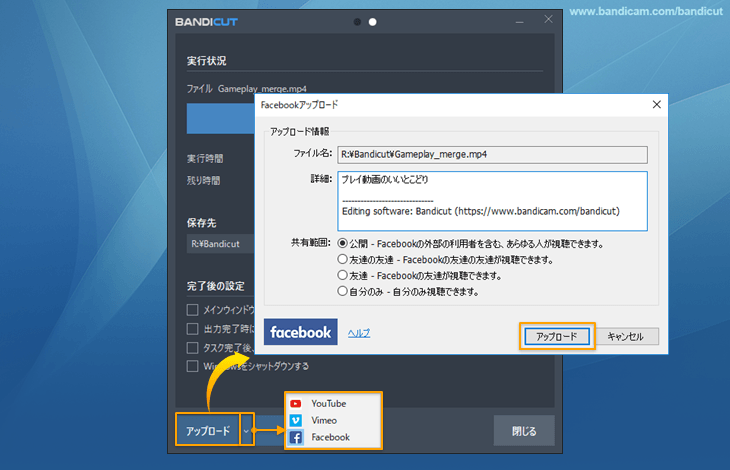
Task: Close the Bandicut window via X
Action: coord(548,19)
